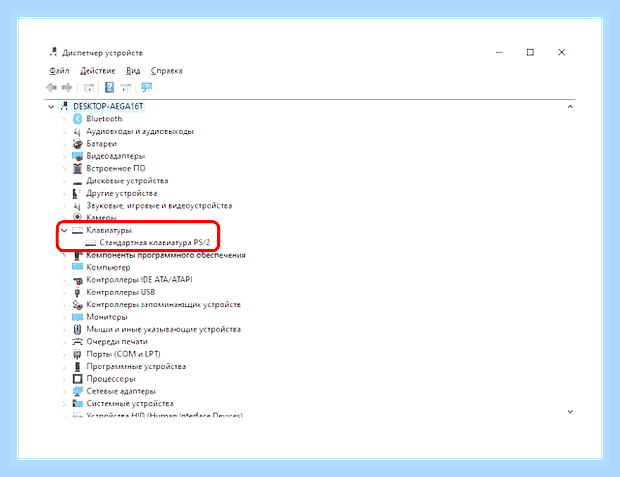
Task: Click the Back arrow toolbar icon
Action: [51, 87]
